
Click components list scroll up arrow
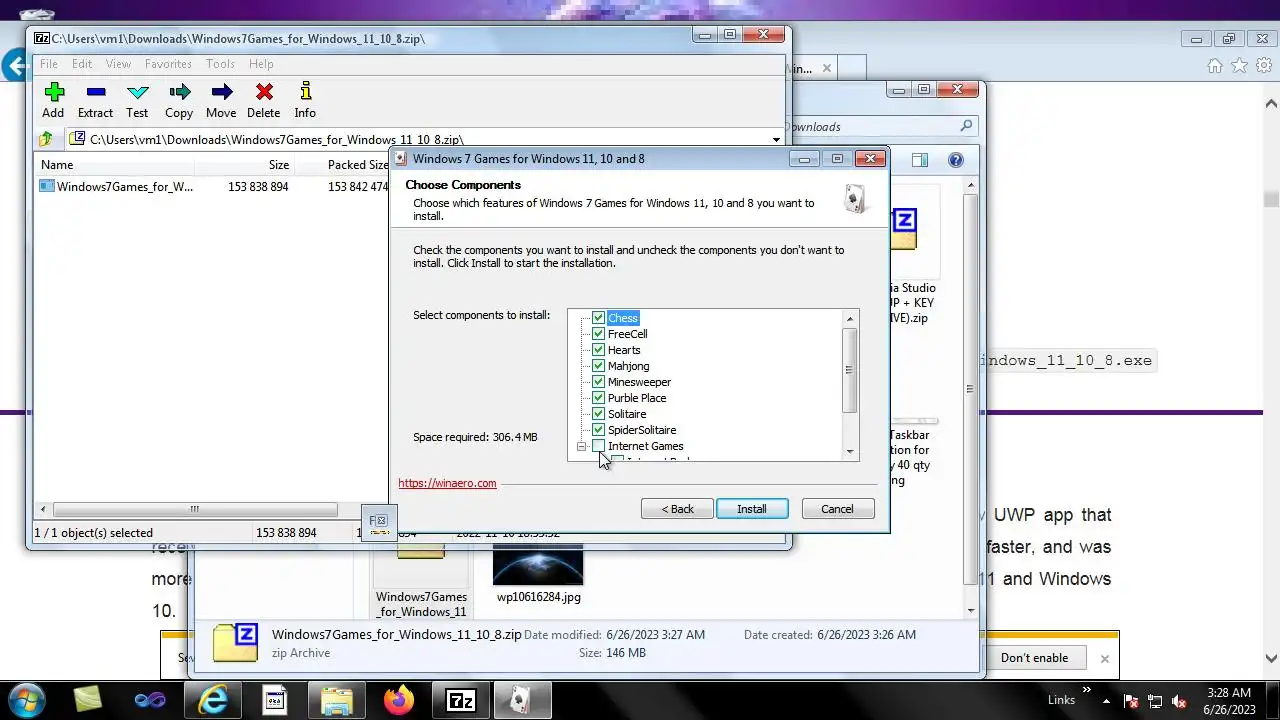tap(850, 319)
